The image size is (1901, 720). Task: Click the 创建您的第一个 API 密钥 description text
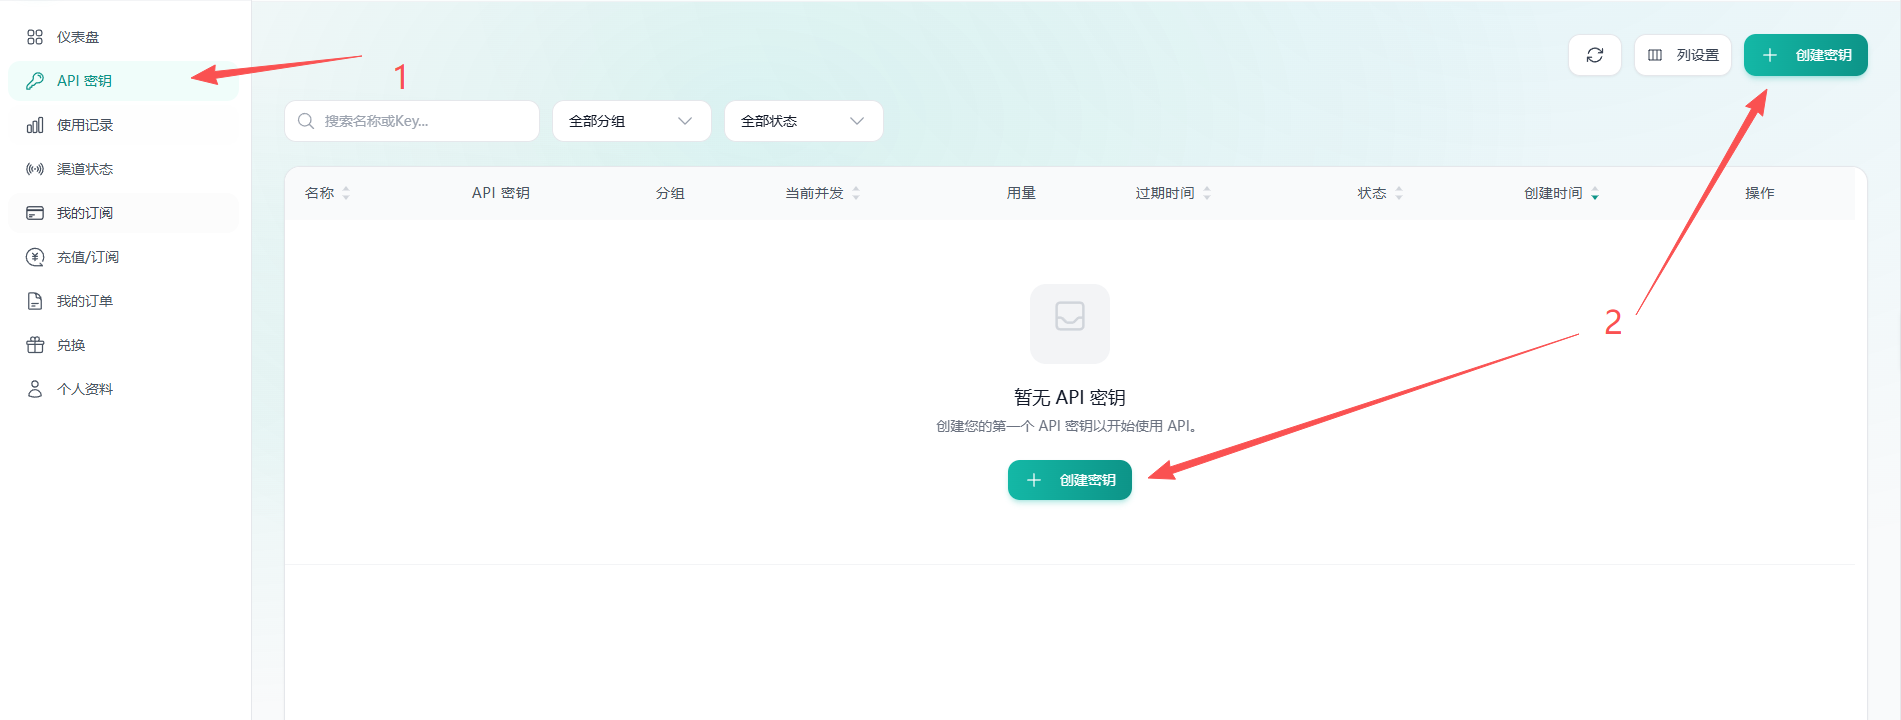pyautogui.click(x=1067, y=426)
